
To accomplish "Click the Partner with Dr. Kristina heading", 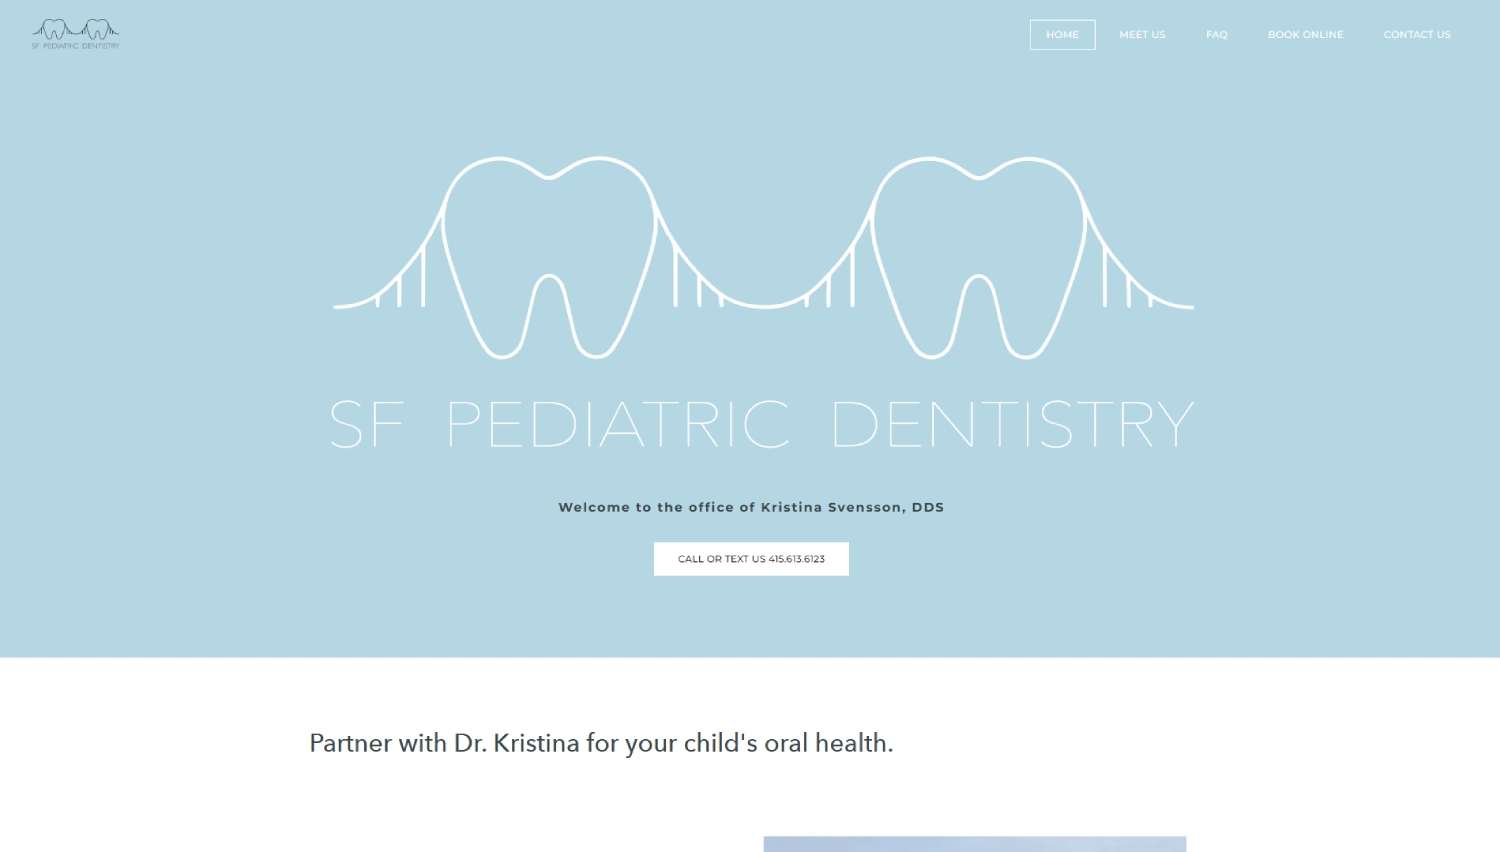I will coord(601,743).
